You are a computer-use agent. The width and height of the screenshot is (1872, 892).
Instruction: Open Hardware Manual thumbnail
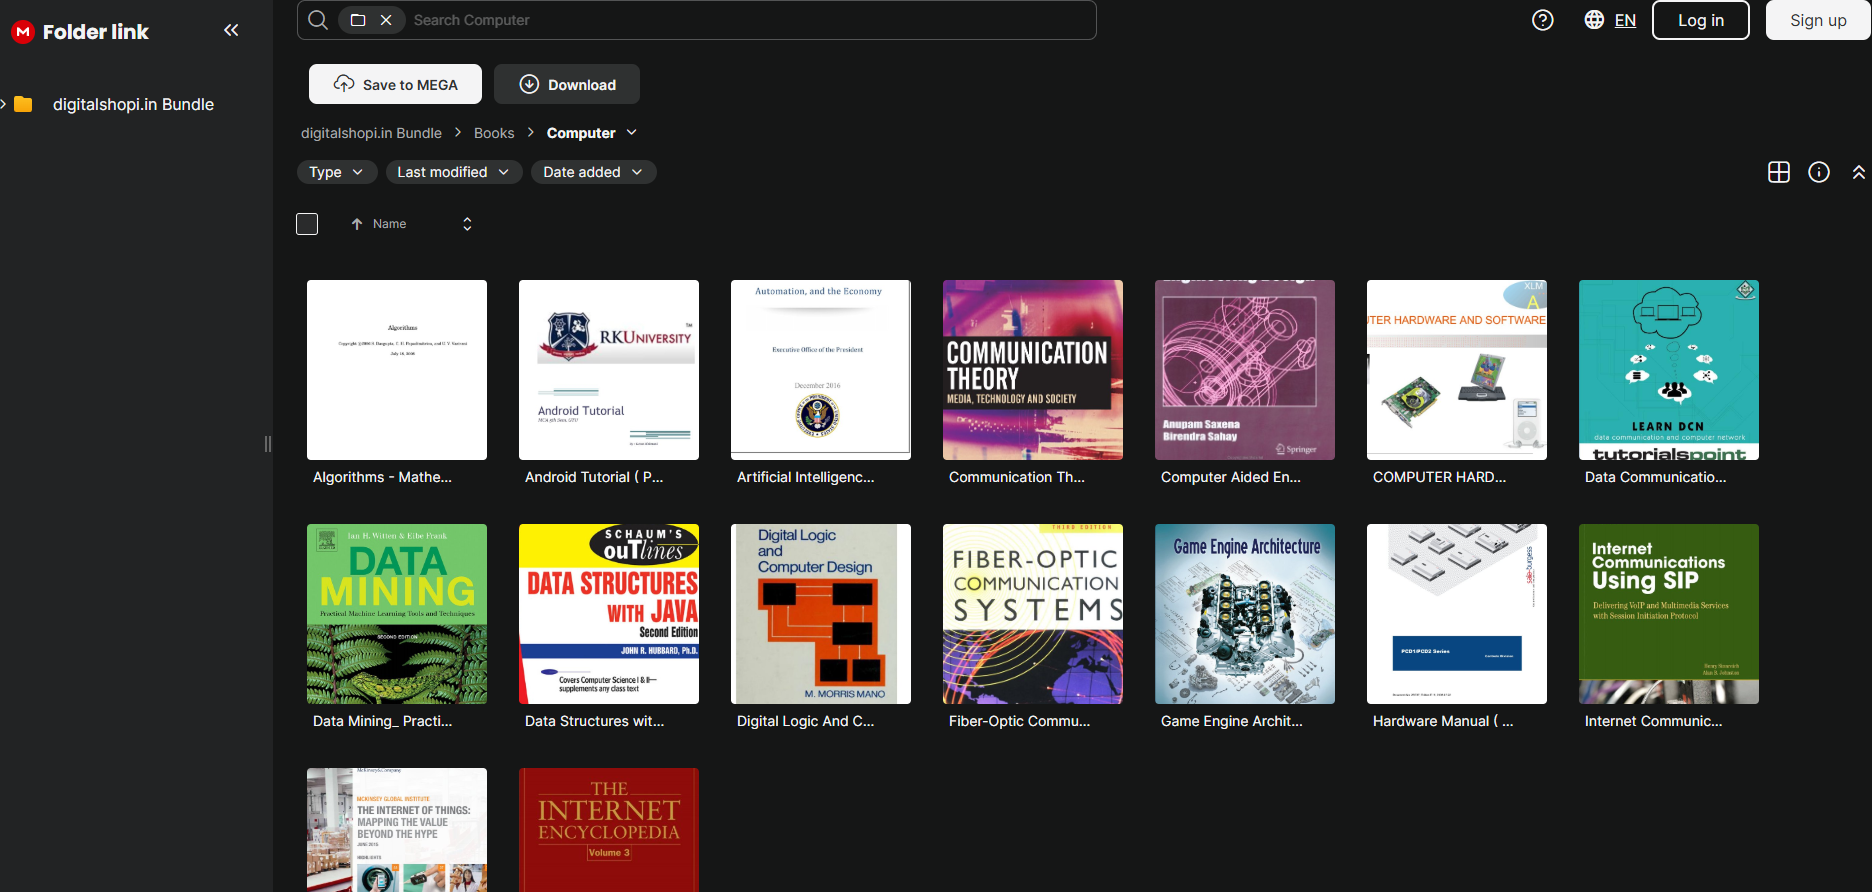1457,614
